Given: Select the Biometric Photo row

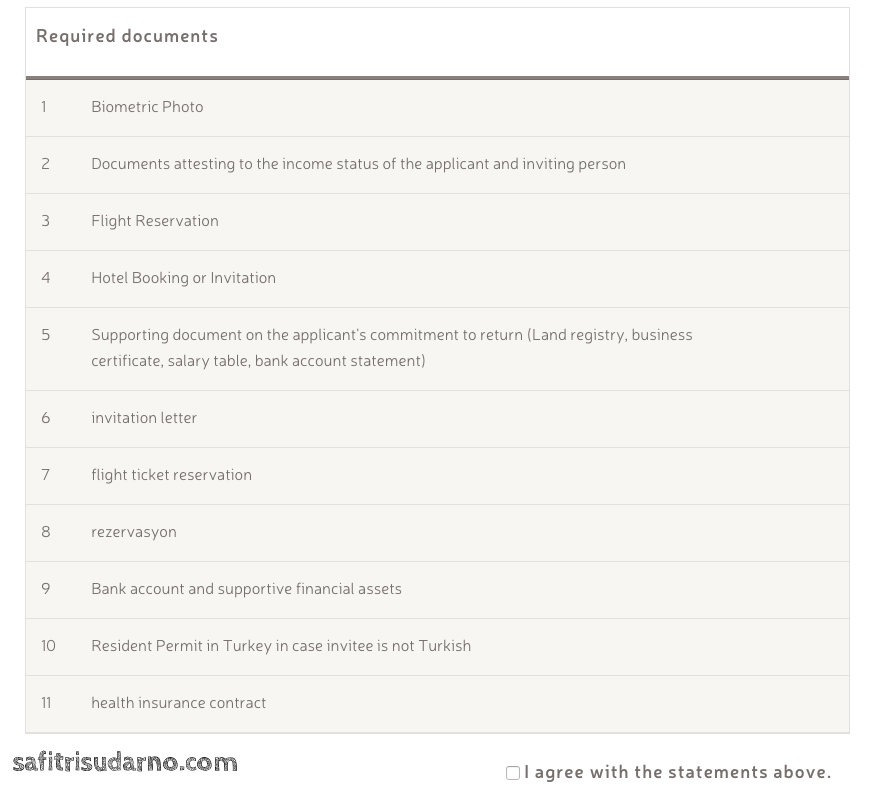Looking at the screenshot, I should 147,107.
